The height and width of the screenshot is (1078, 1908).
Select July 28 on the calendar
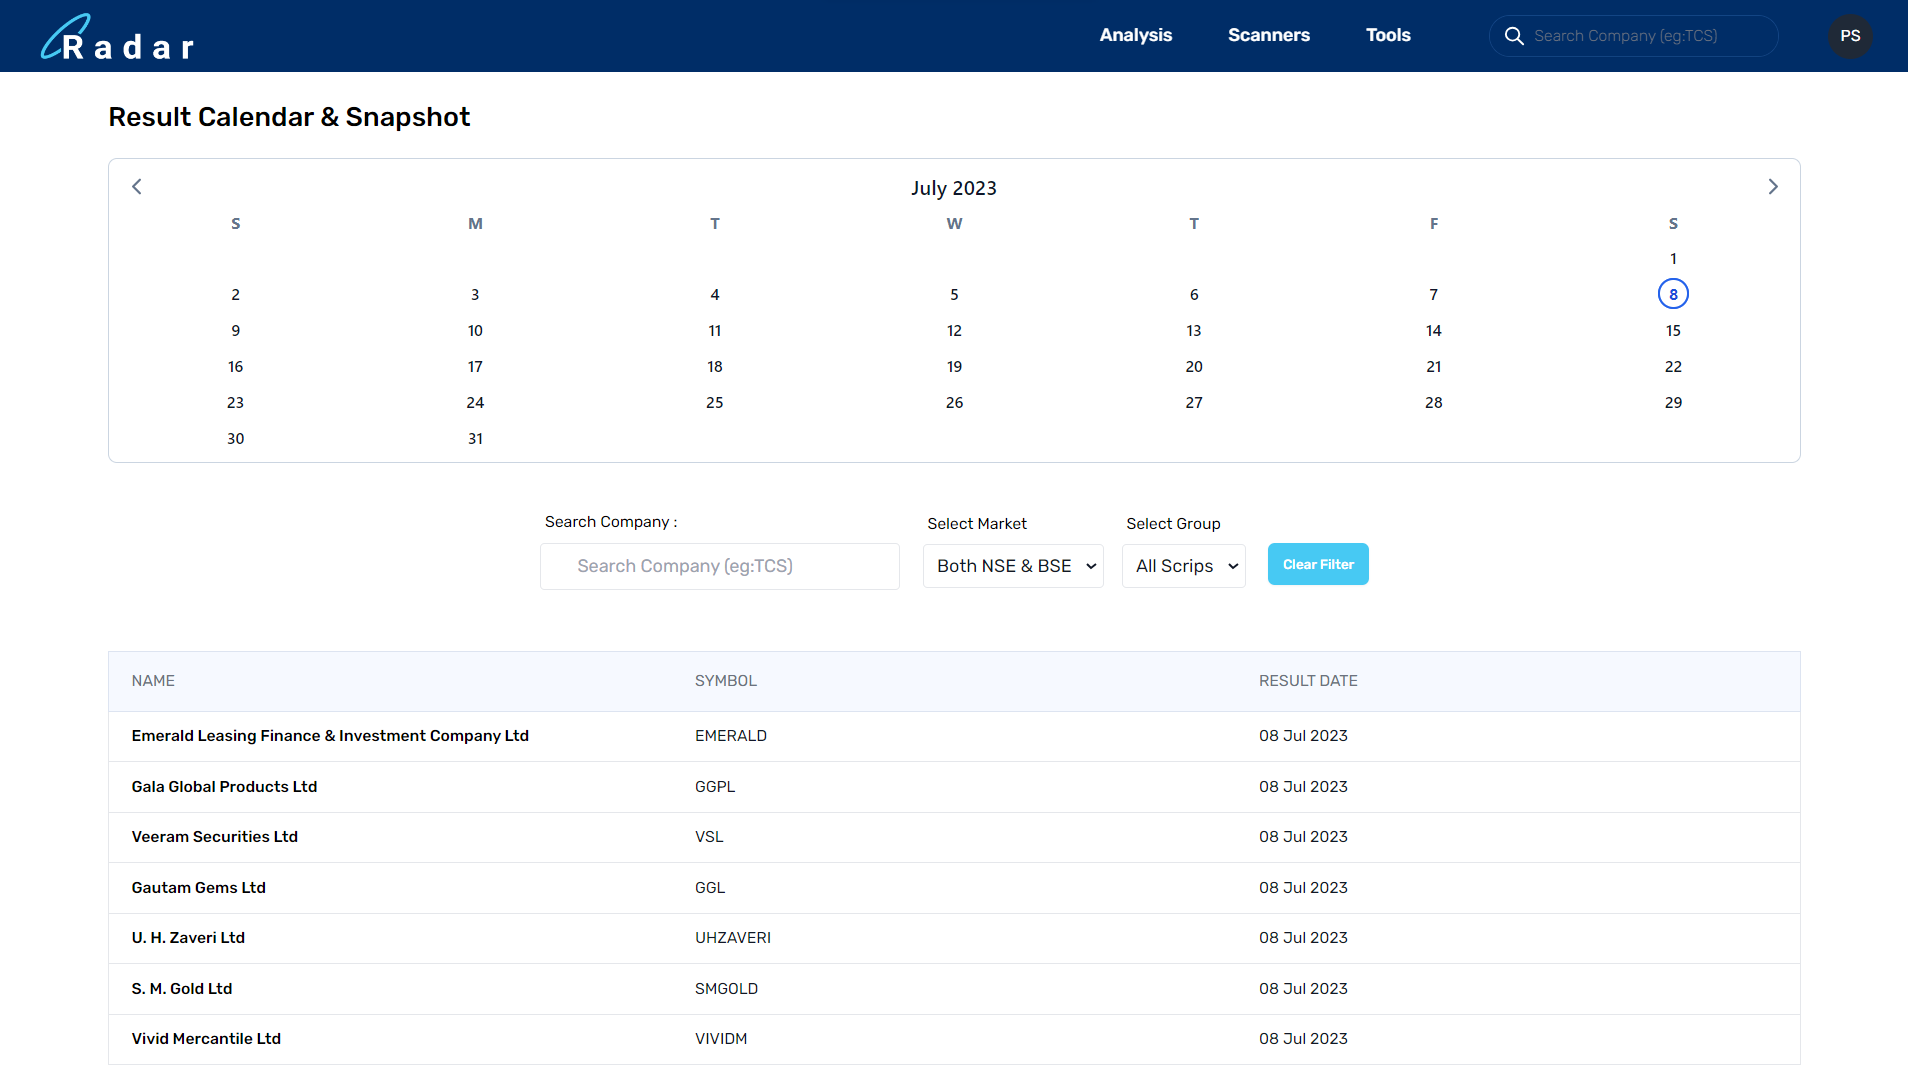1433,403
